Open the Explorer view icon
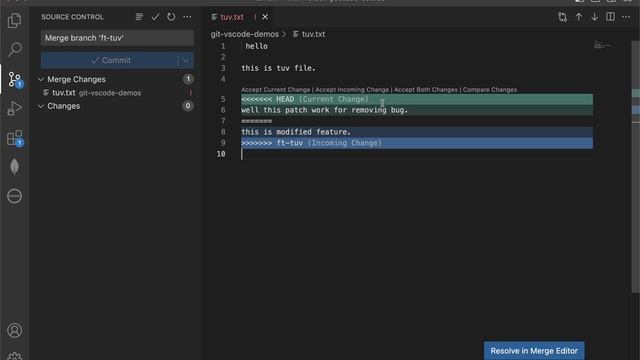This screenshot has width=640, height=360. coord(14,20)
